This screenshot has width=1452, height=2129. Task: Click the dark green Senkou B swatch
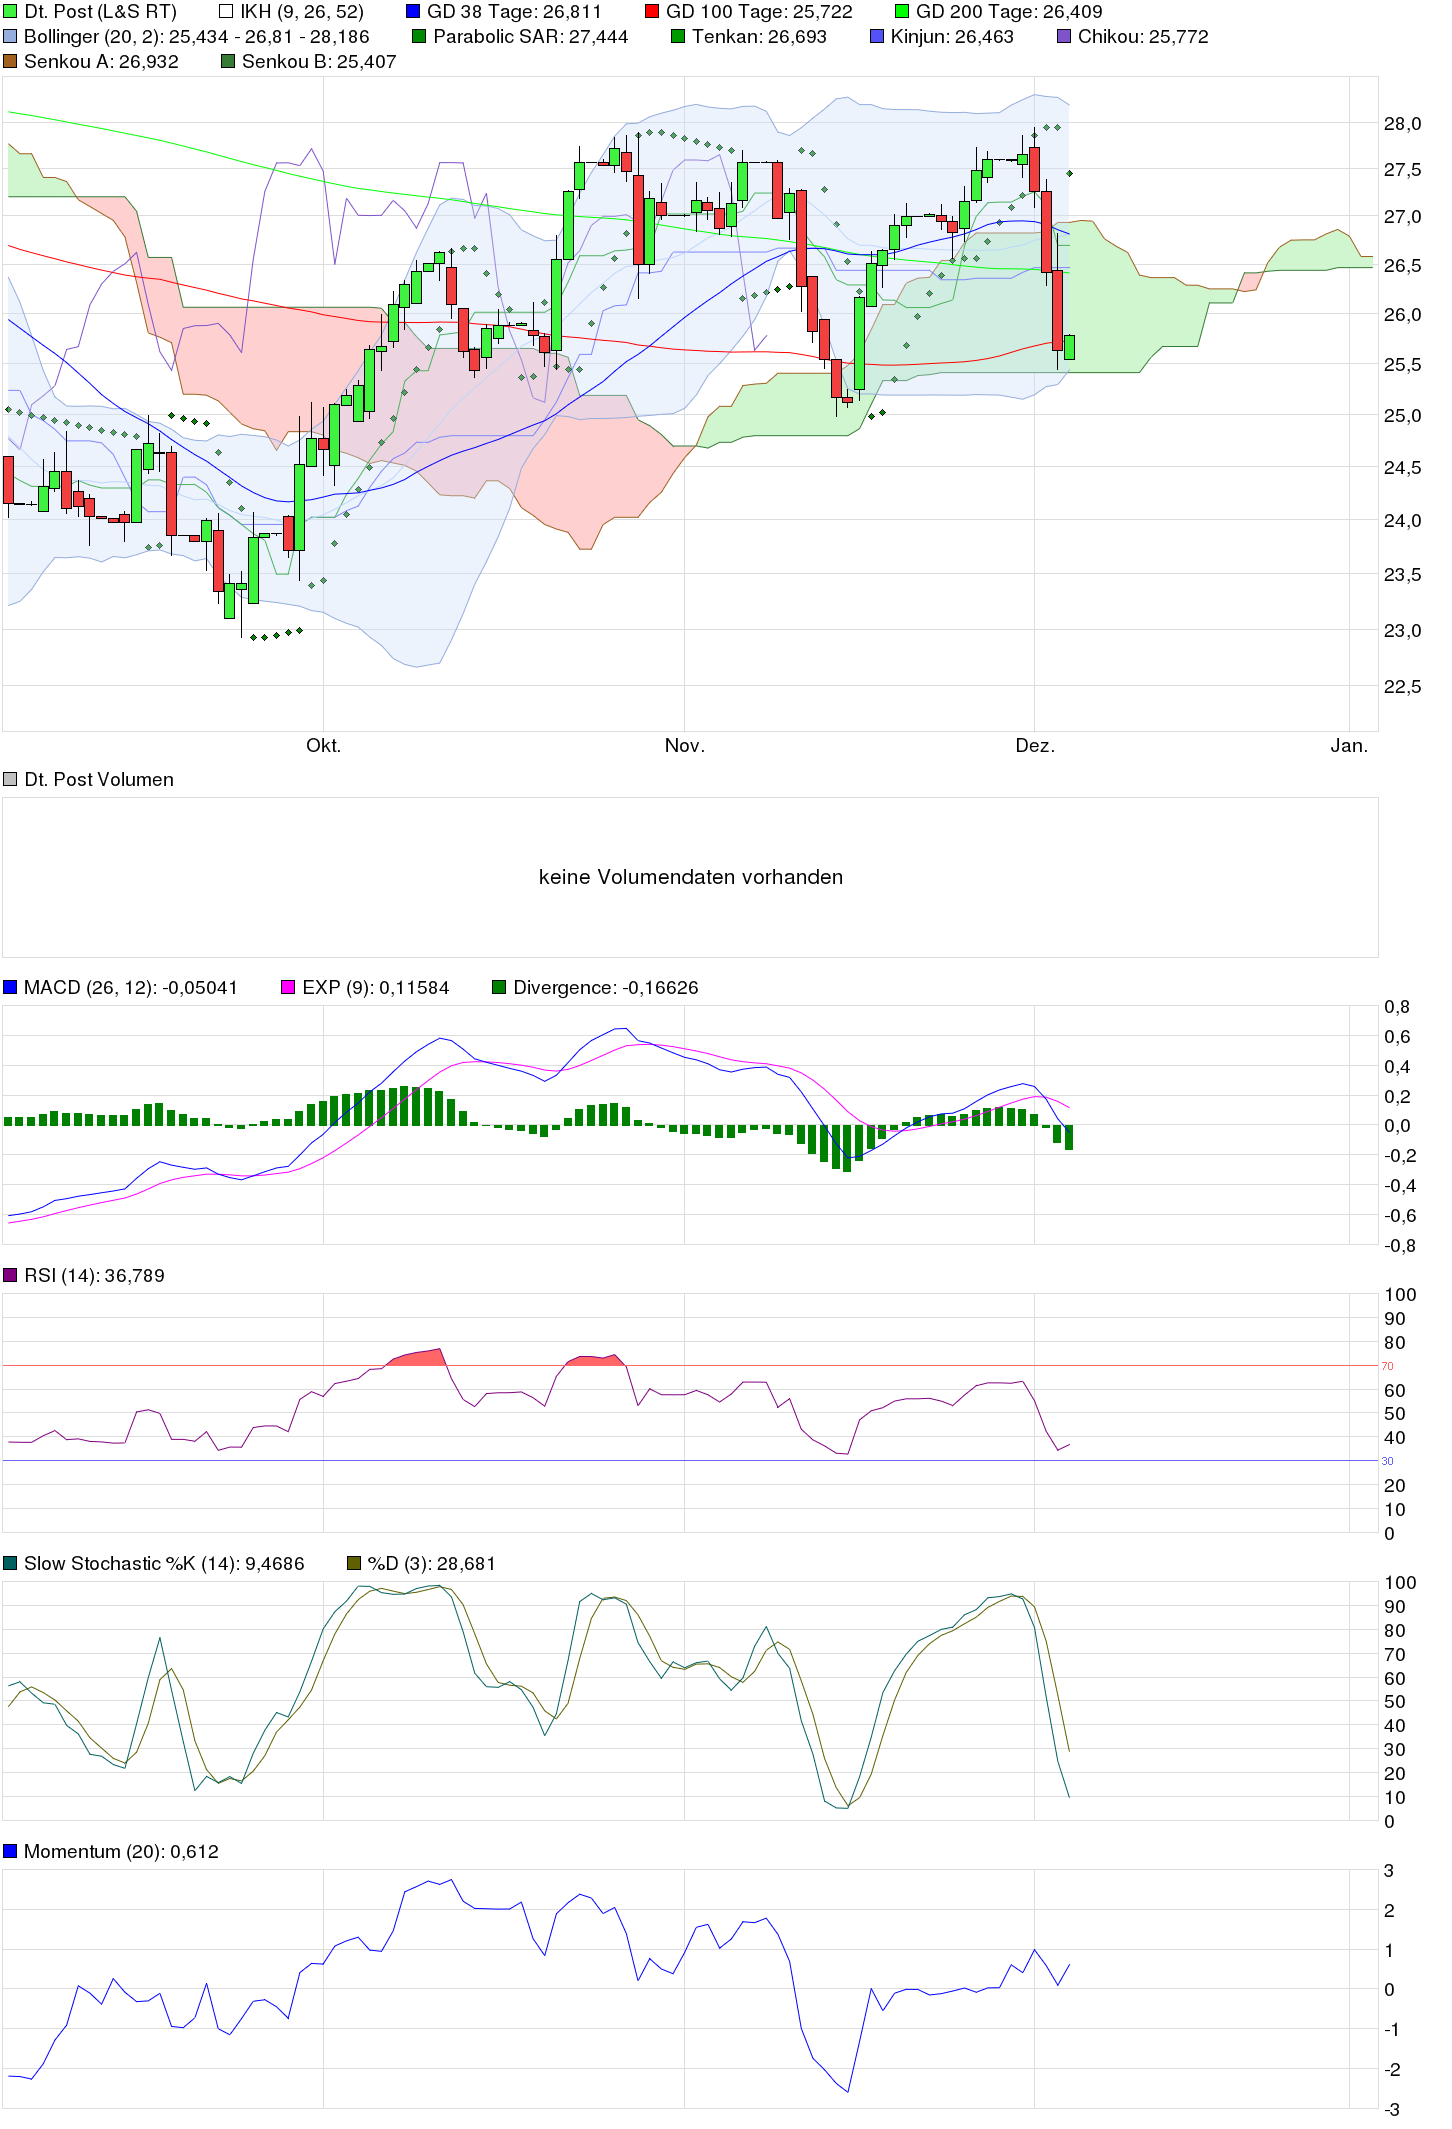(x=228, y=62)
